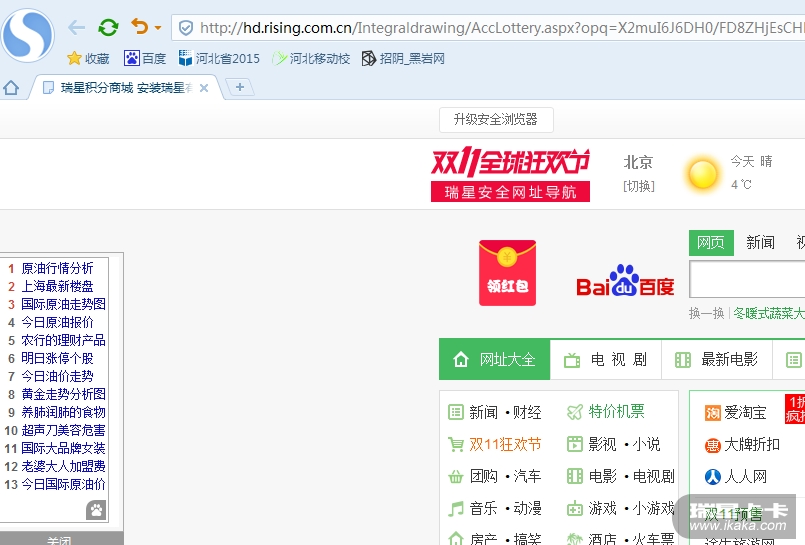Open the 冬暖式蔬菜大 suggestion link
Image resolution: width=805 pixels, height=545 pixels.
tap(769, 313)
